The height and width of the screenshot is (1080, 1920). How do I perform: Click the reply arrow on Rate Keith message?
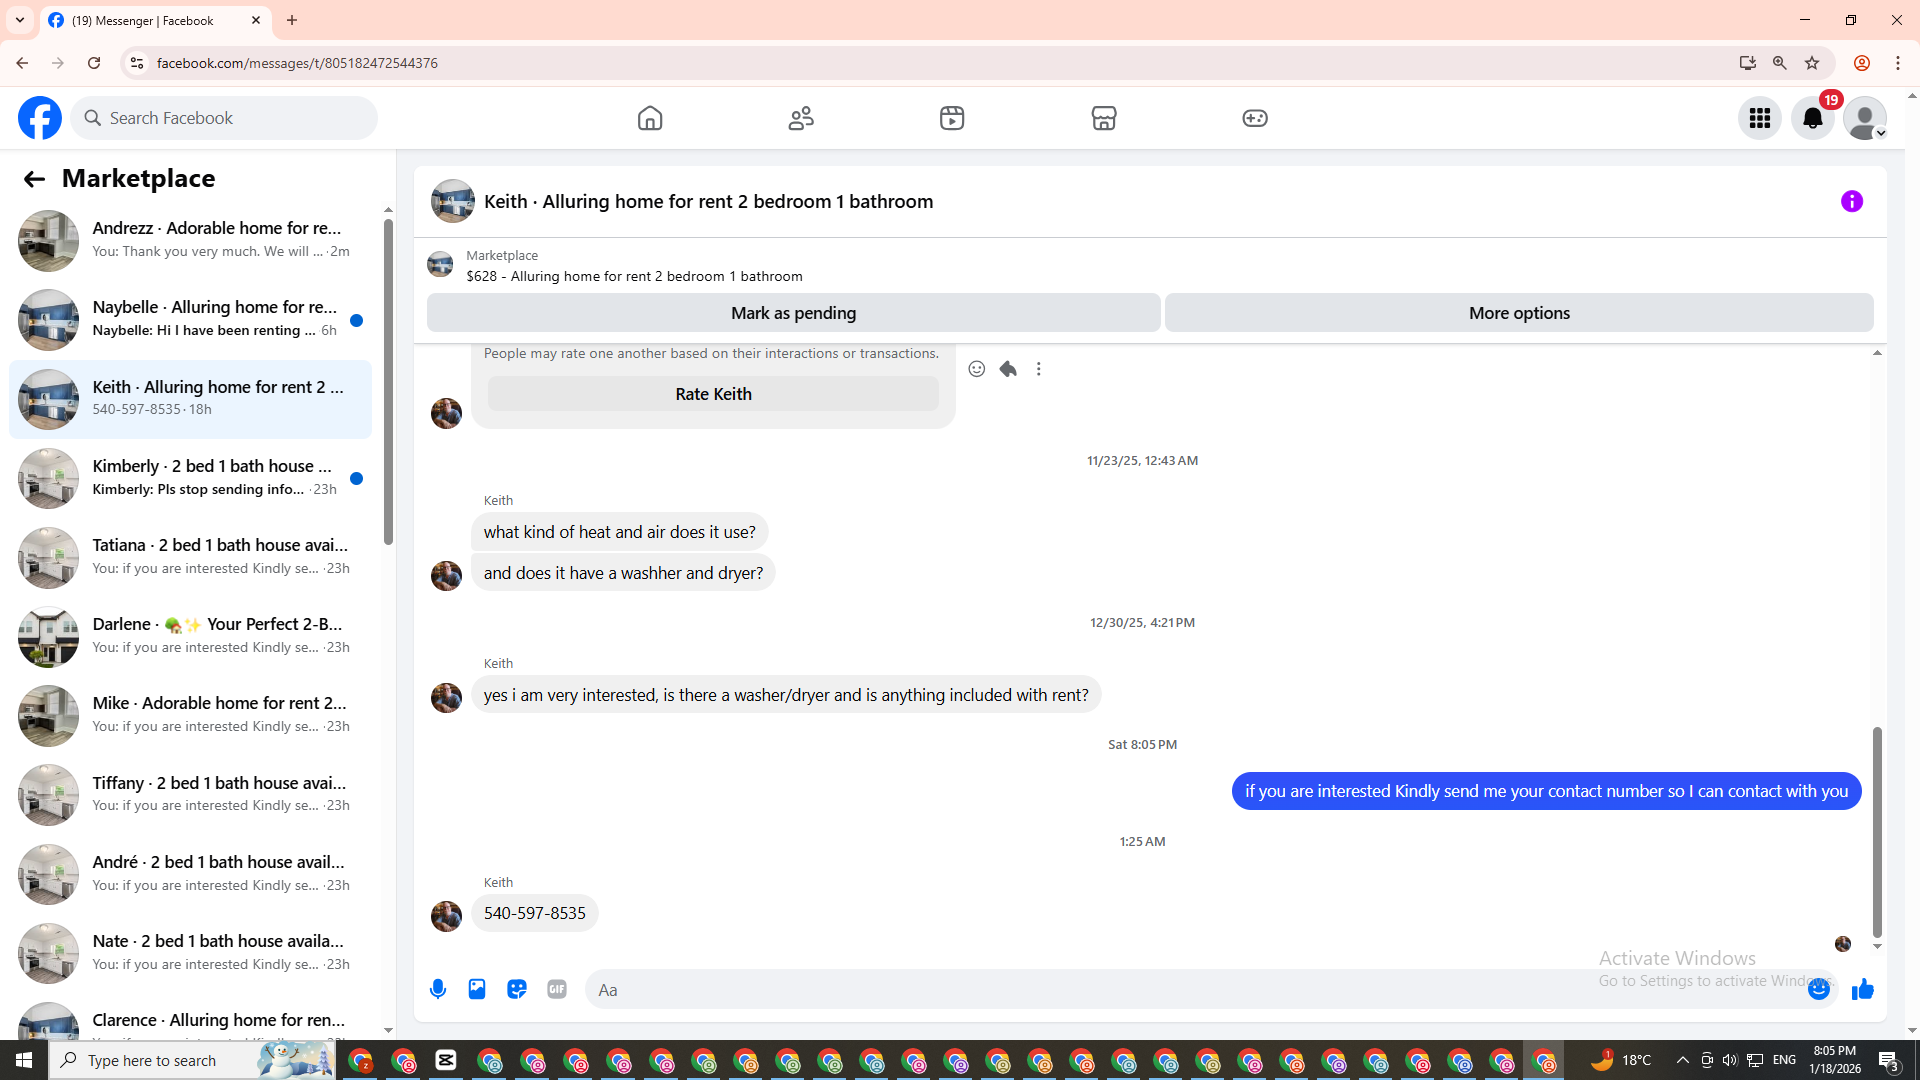coord(1008,369)
